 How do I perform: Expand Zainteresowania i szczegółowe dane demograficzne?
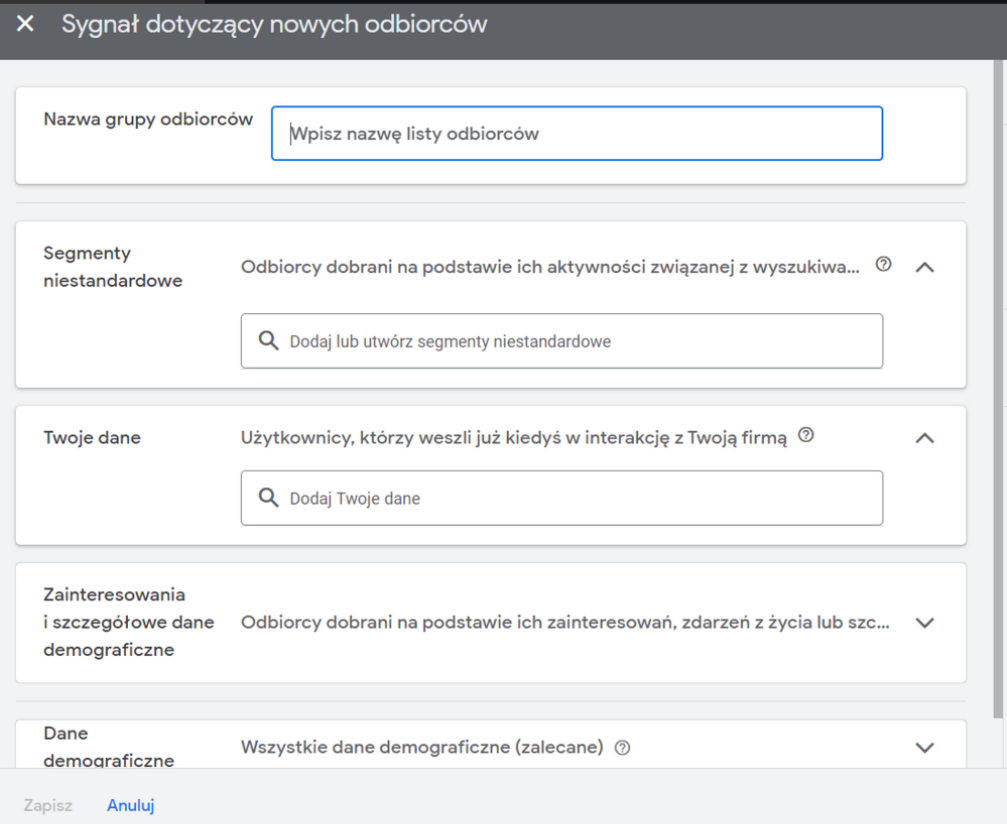[925, 622]
